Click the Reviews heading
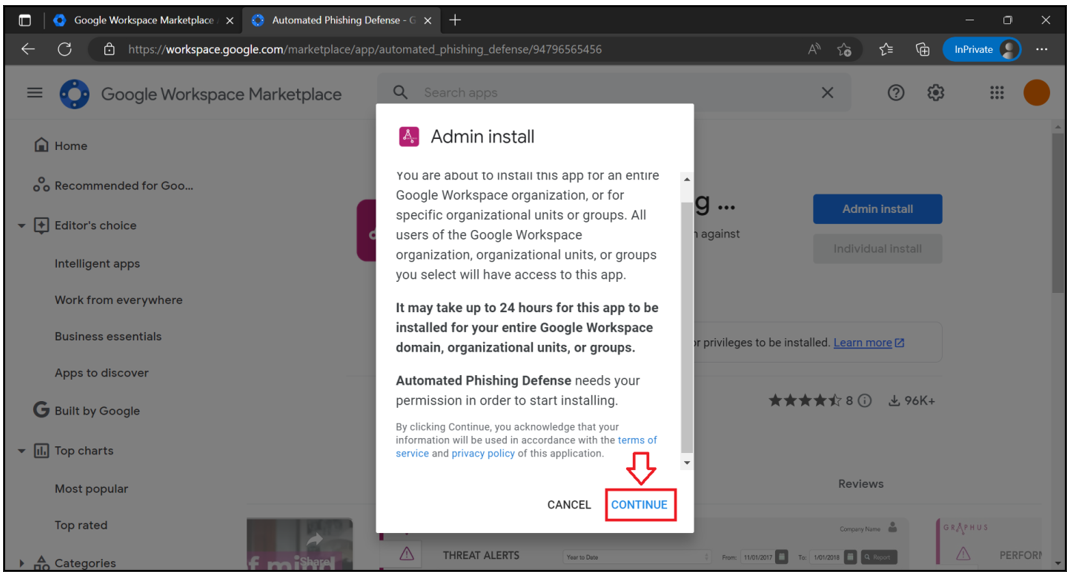 pos(861,484)
